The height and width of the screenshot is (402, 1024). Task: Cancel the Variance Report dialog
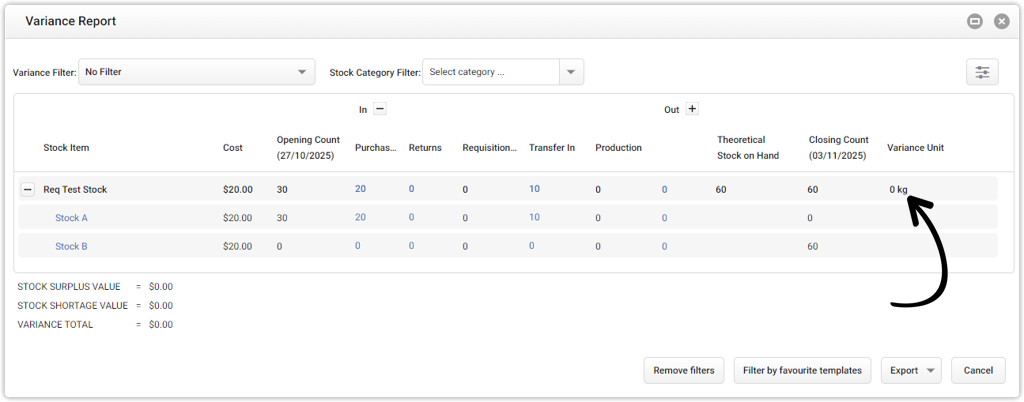[x=978, y=370]
